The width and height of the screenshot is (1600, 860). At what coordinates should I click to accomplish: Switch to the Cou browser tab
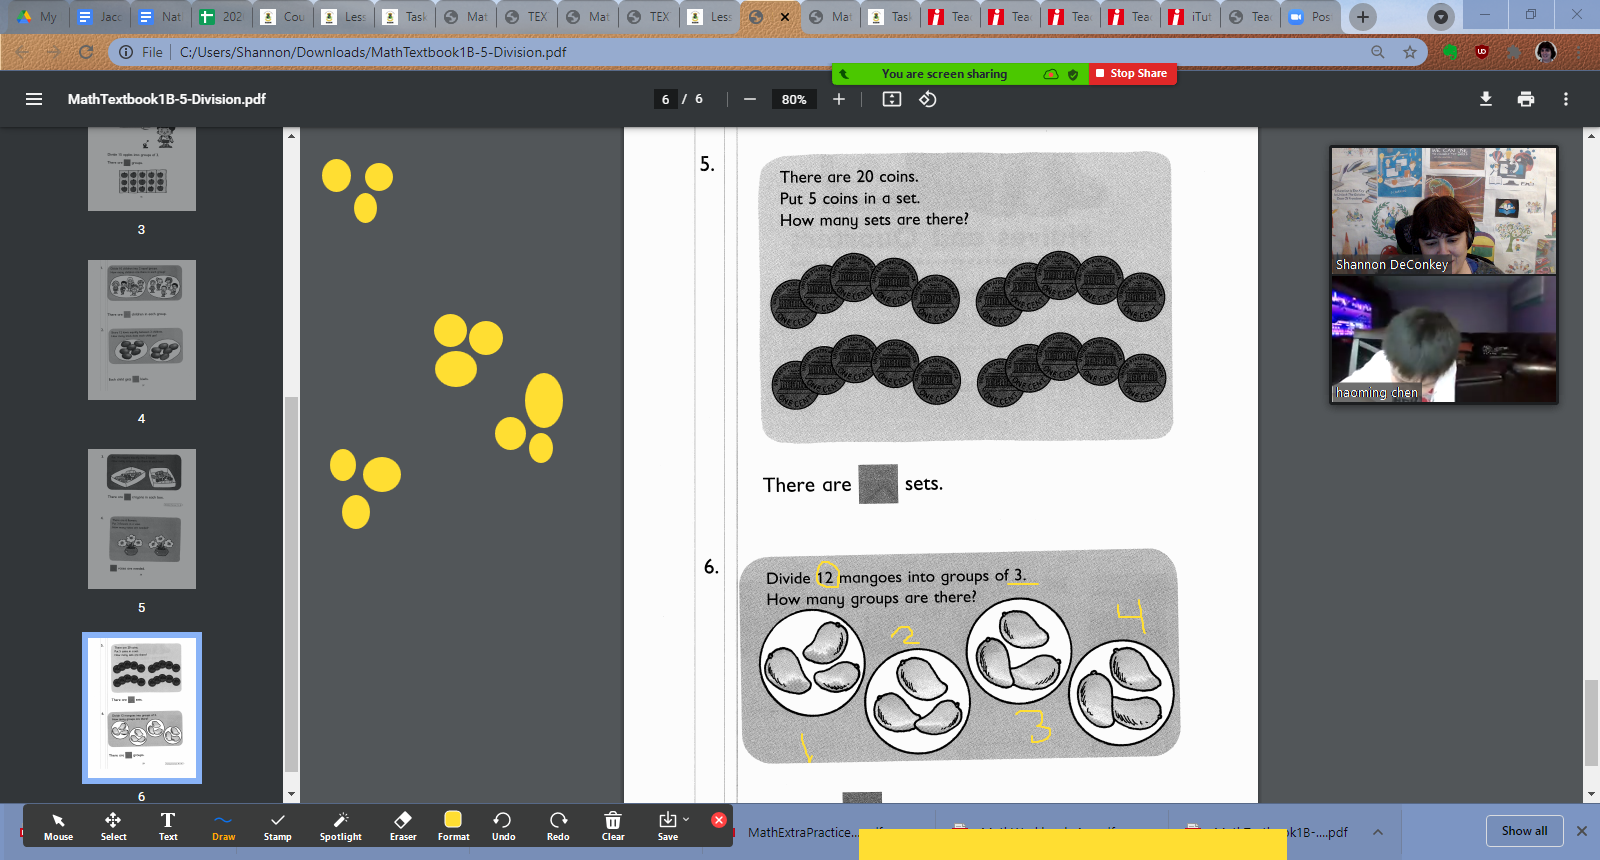coord(282,17)
